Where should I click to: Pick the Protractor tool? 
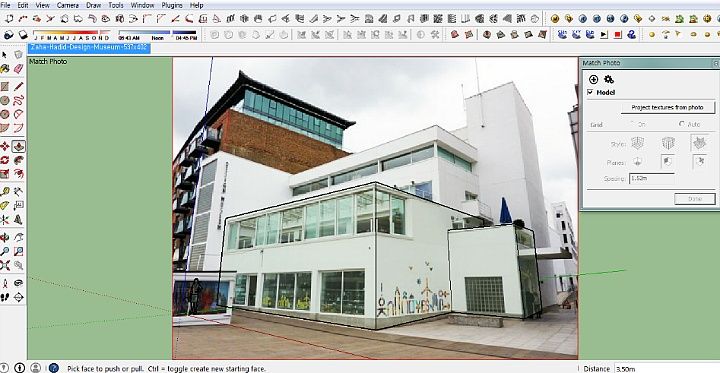coord(5,205)
